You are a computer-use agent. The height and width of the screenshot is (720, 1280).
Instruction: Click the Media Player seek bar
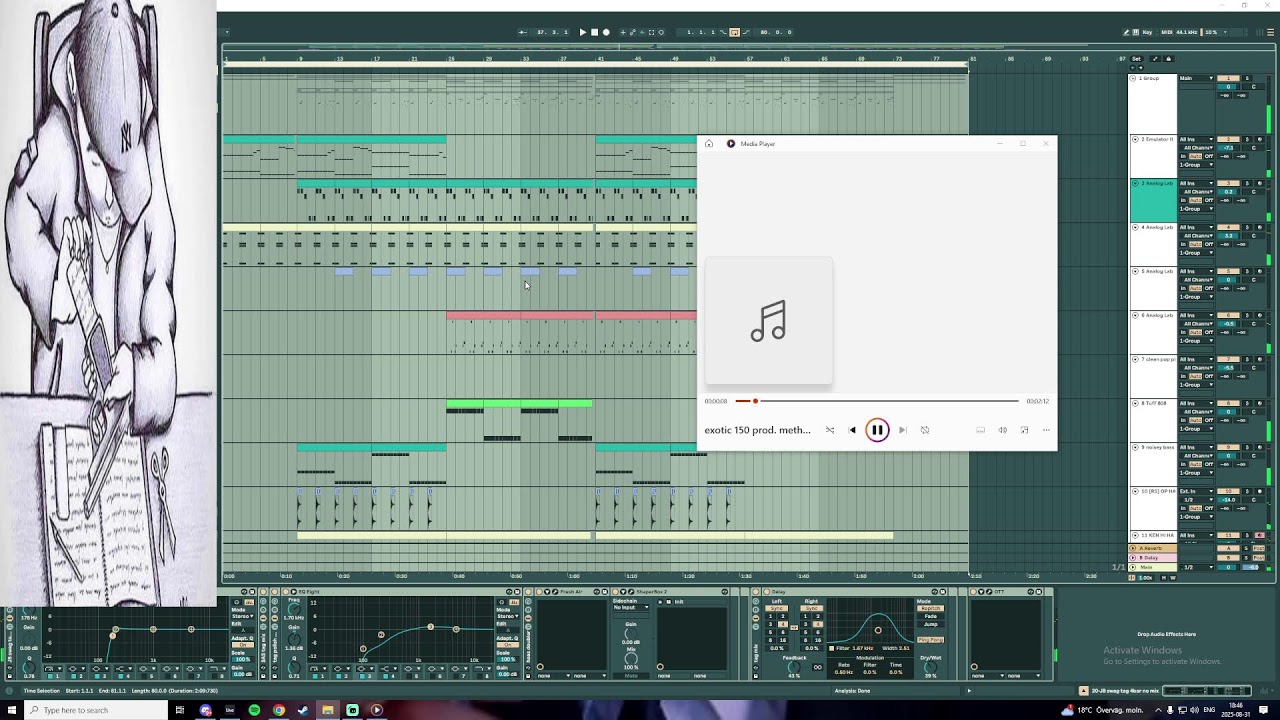877,401
